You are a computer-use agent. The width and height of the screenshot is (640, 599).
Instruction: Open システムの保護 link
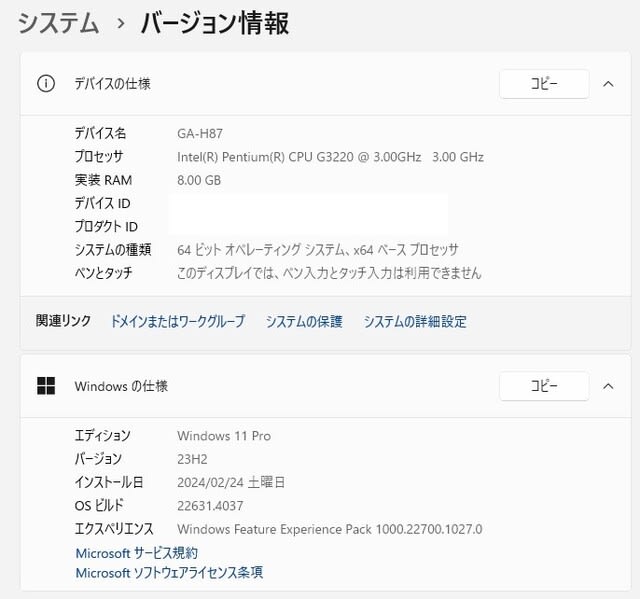point(304,322)
